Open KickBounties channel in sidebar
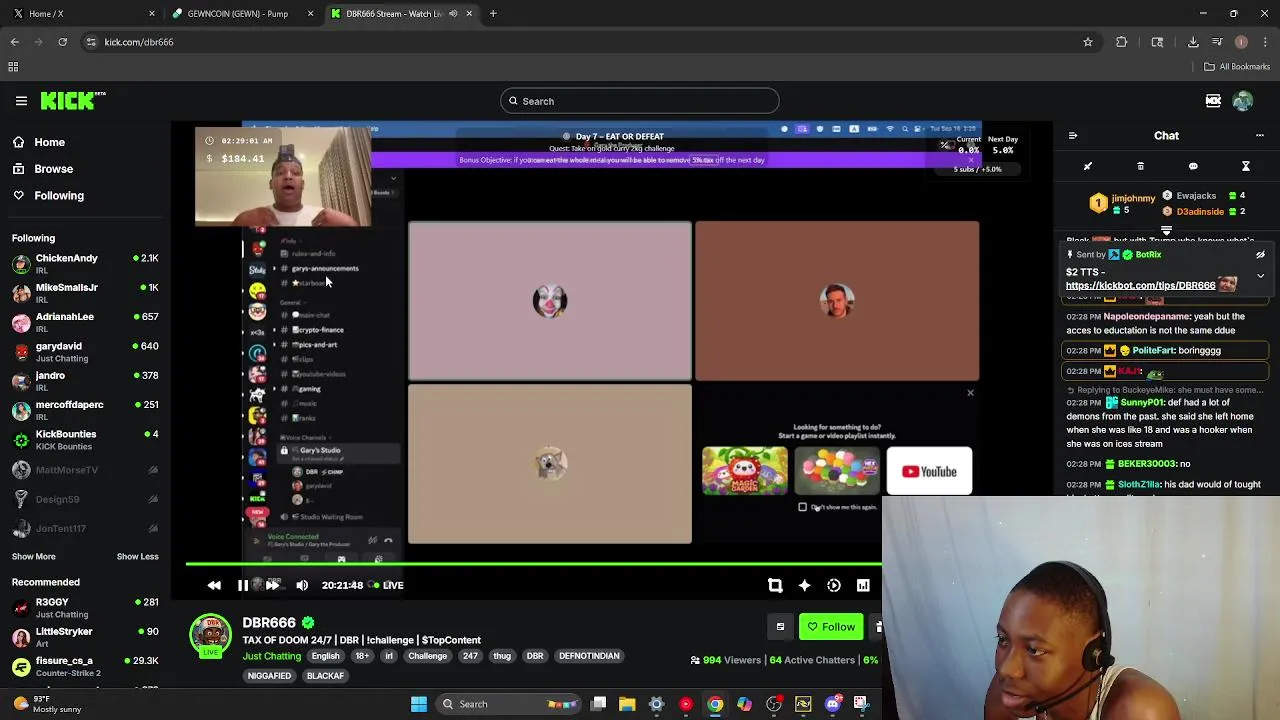 [85, 440]
